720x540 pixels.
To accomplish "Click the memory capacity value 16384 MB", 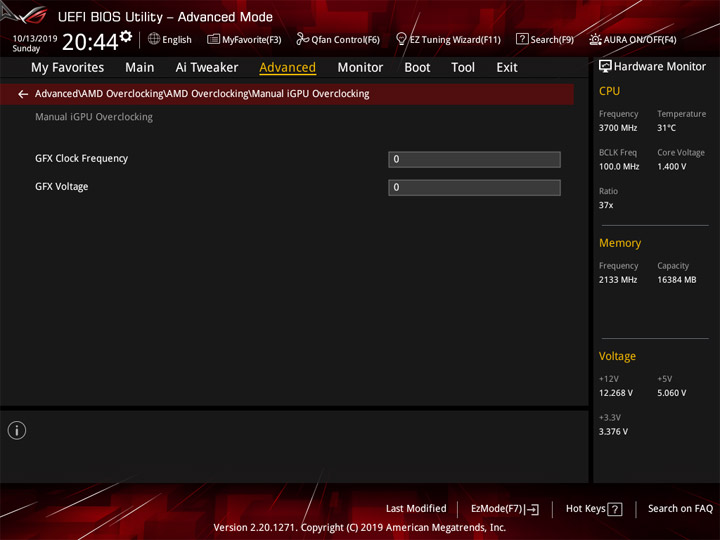I will 676,280.
